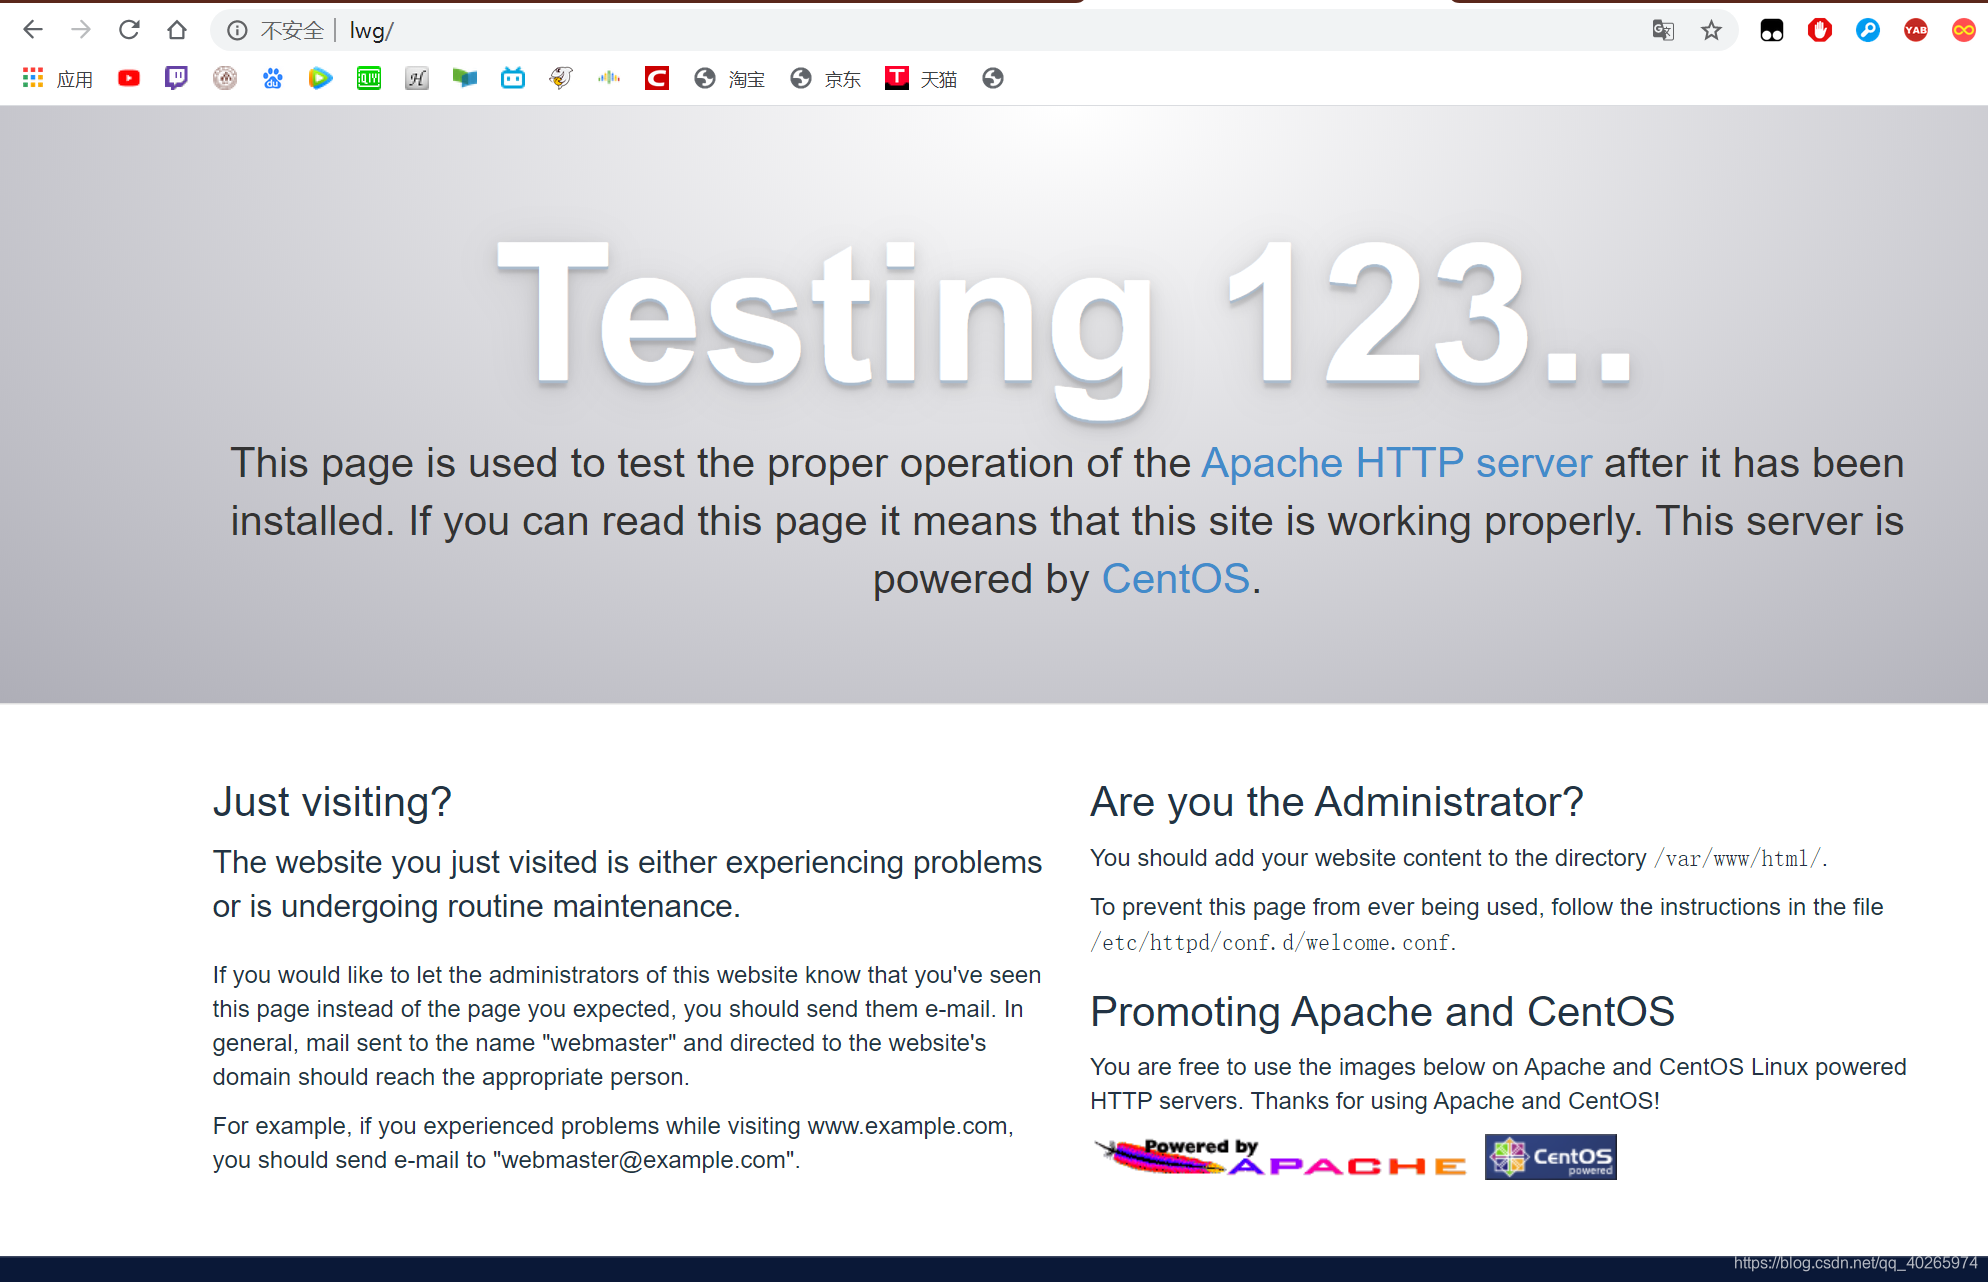This screenshot has width=1988, height=1282.
Task: Open the Tampermonkey extension icon
Action: click(1772, 31)
